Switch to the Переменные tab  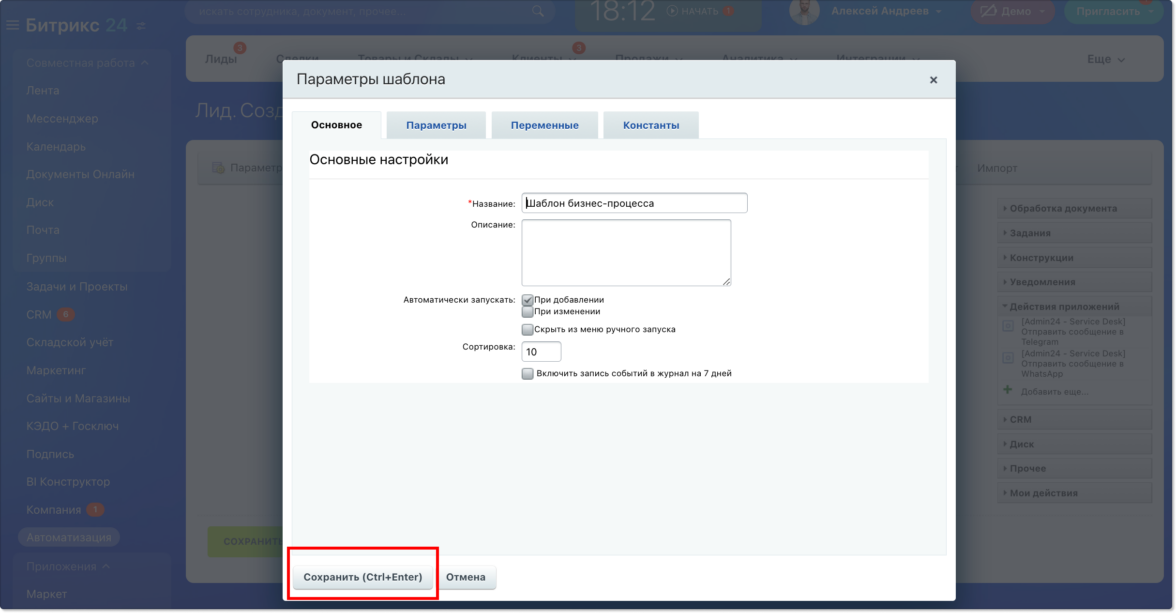[544, 125]
